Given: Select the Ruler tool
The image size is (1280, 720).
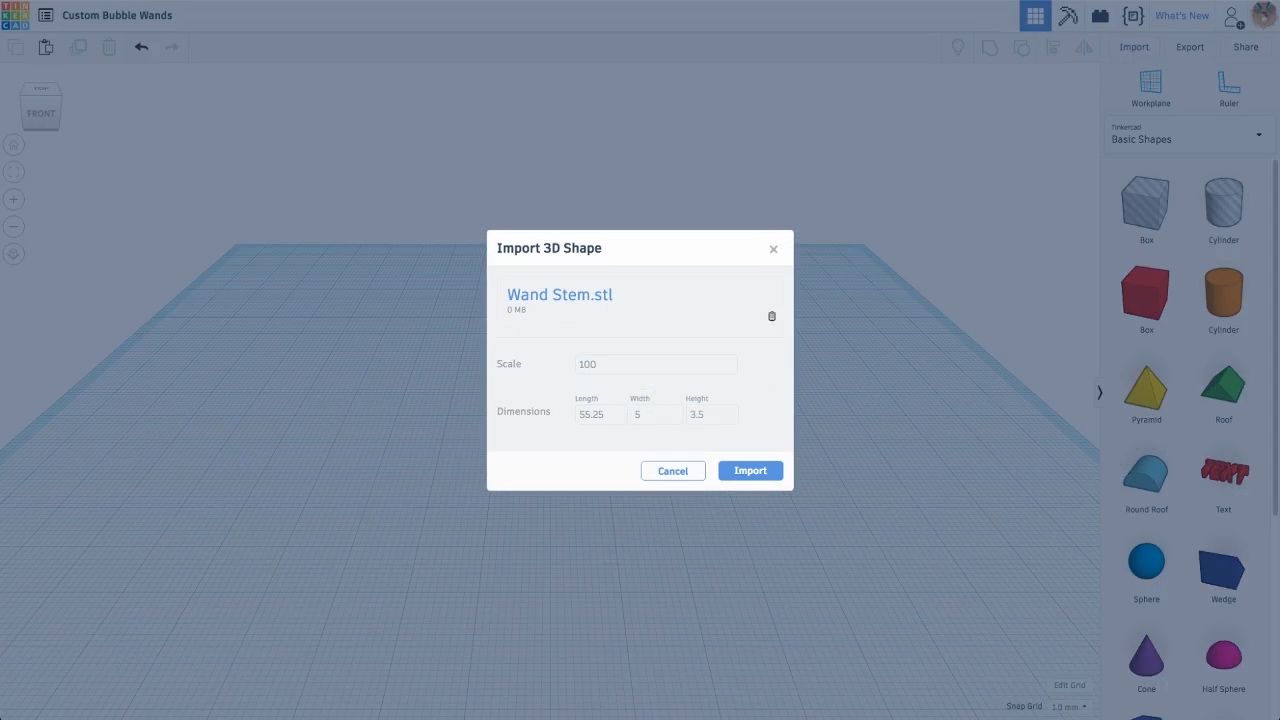Looking at the screenshot, I should [x=1229, y=89].
